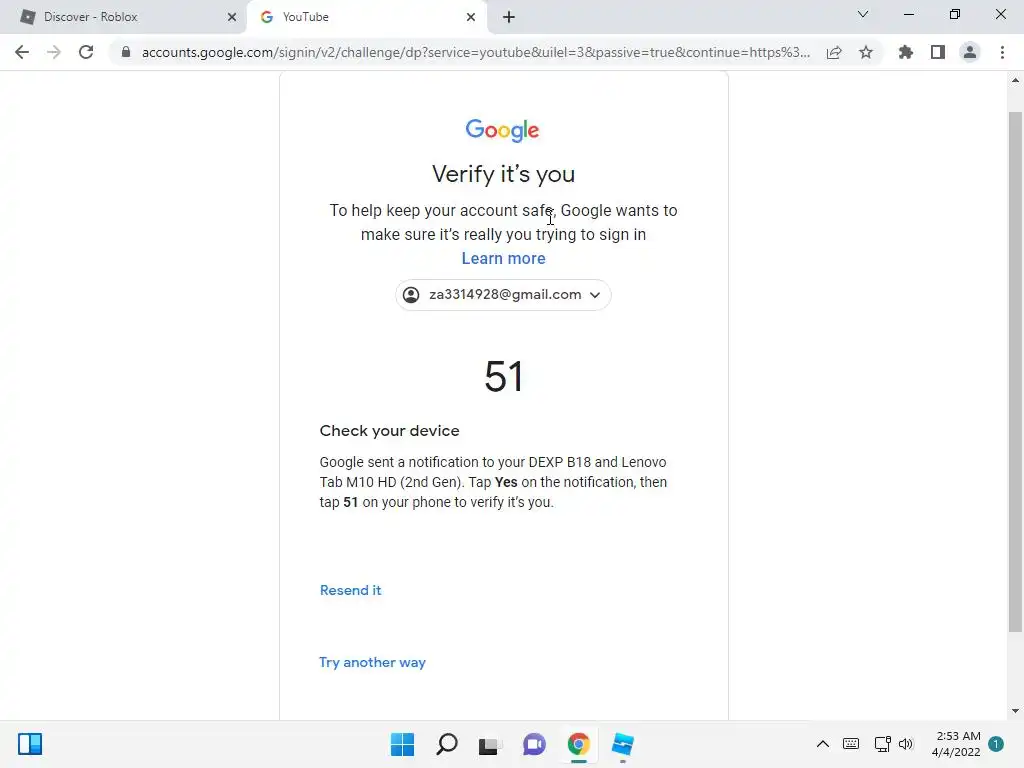This screenshot has height=768, width=1024.
Task: Reload the current page
Action: 86,52
